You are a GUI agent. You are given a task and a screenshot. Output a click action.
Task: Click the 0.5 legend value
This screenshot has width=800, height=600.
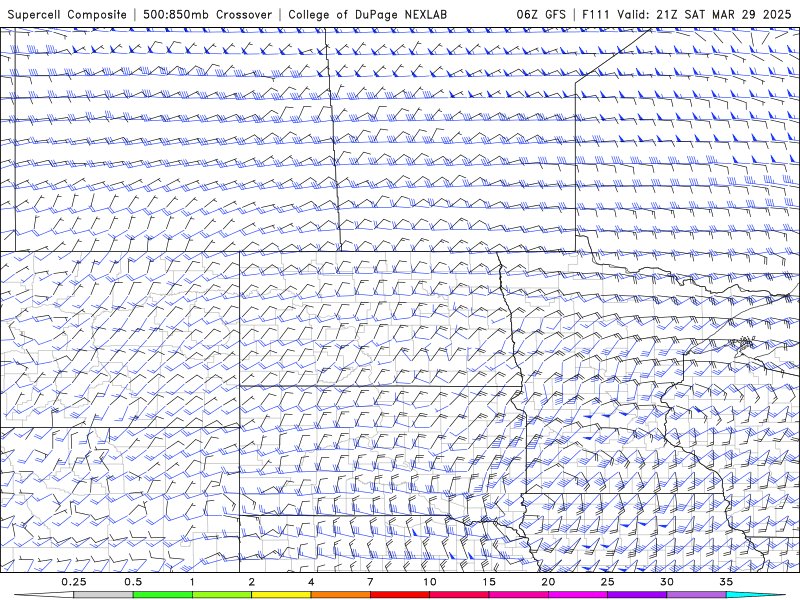coord(133,582)
